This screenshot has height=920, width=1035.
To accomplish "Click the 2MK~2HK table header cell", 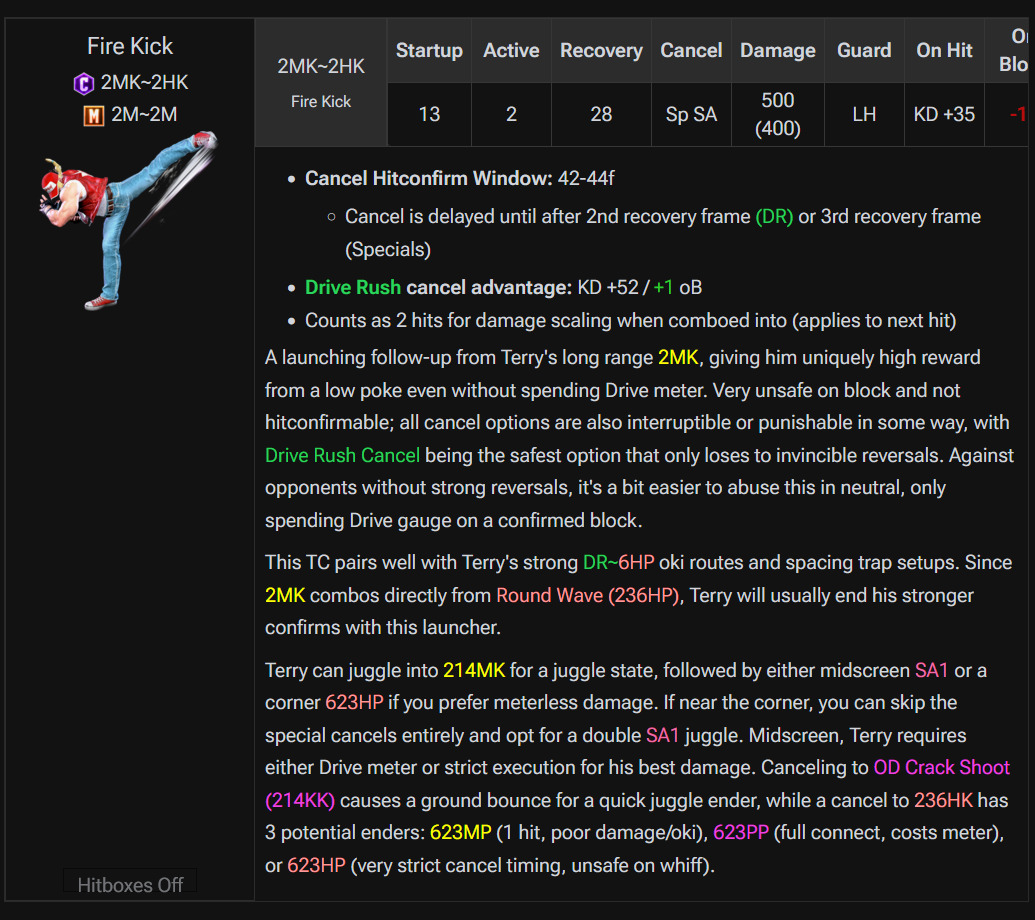I will (321, 82).
